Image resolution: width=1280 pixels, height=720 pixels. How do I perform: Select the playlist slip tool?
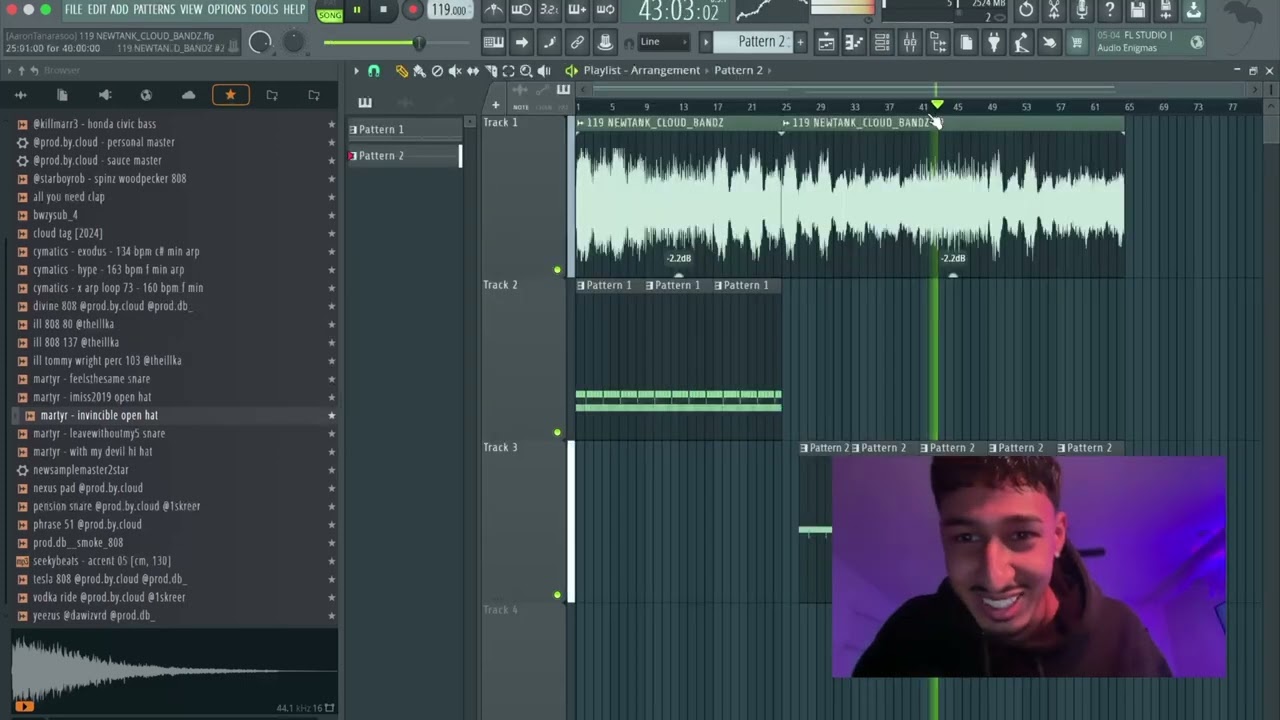473,71
